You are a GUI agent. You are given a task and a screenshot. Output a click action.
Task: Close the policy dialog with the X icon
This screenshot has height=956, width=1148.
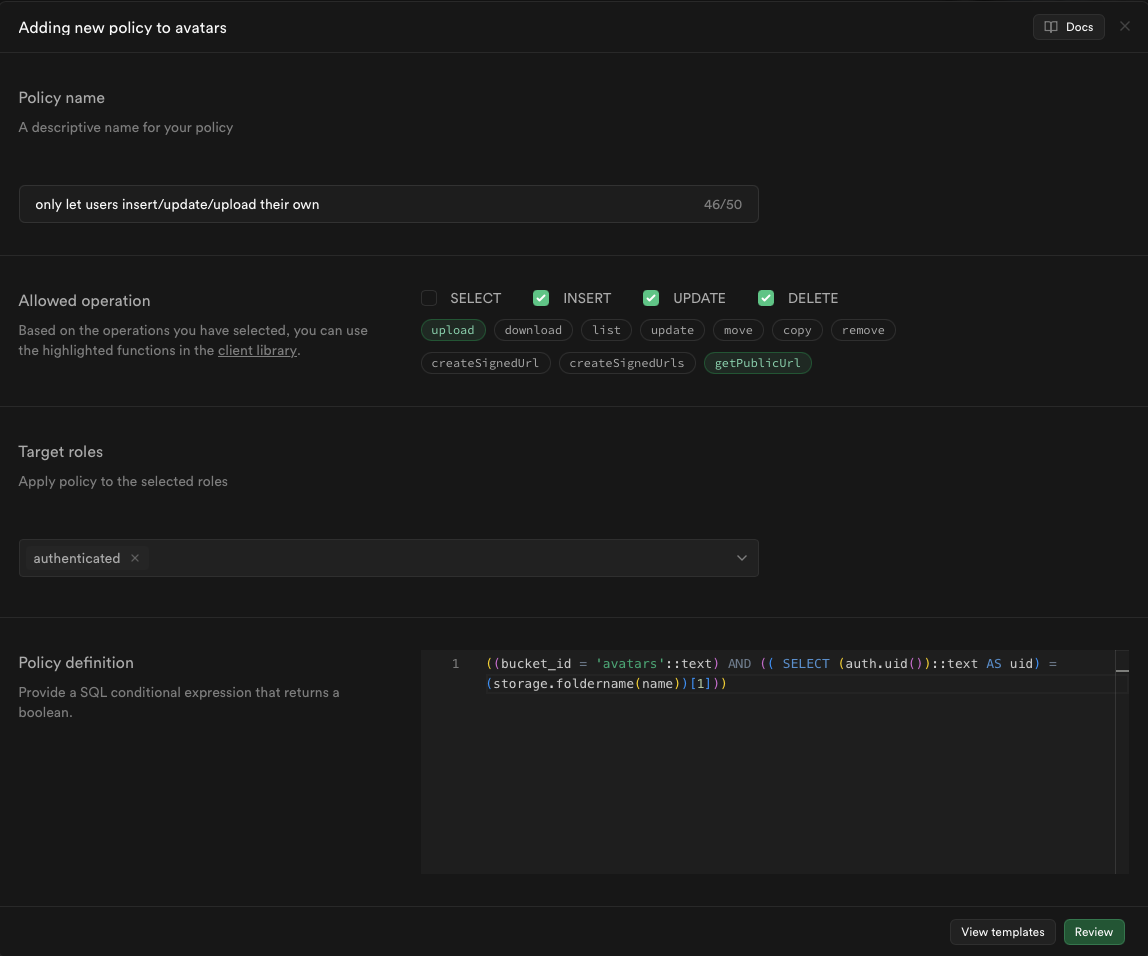1124,26
